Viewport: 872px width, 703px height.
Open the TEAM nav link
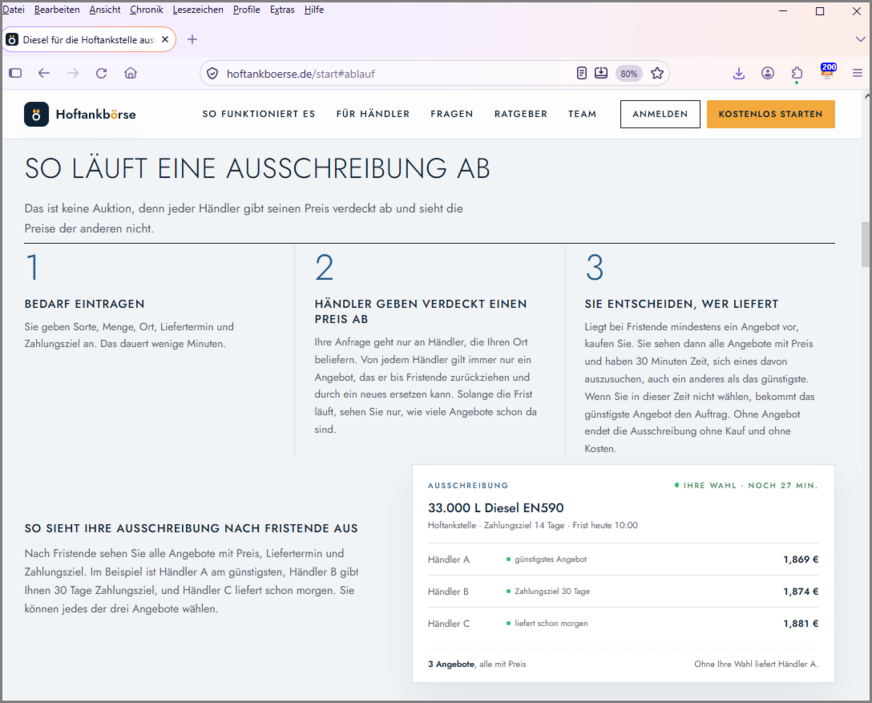point(582,114)
